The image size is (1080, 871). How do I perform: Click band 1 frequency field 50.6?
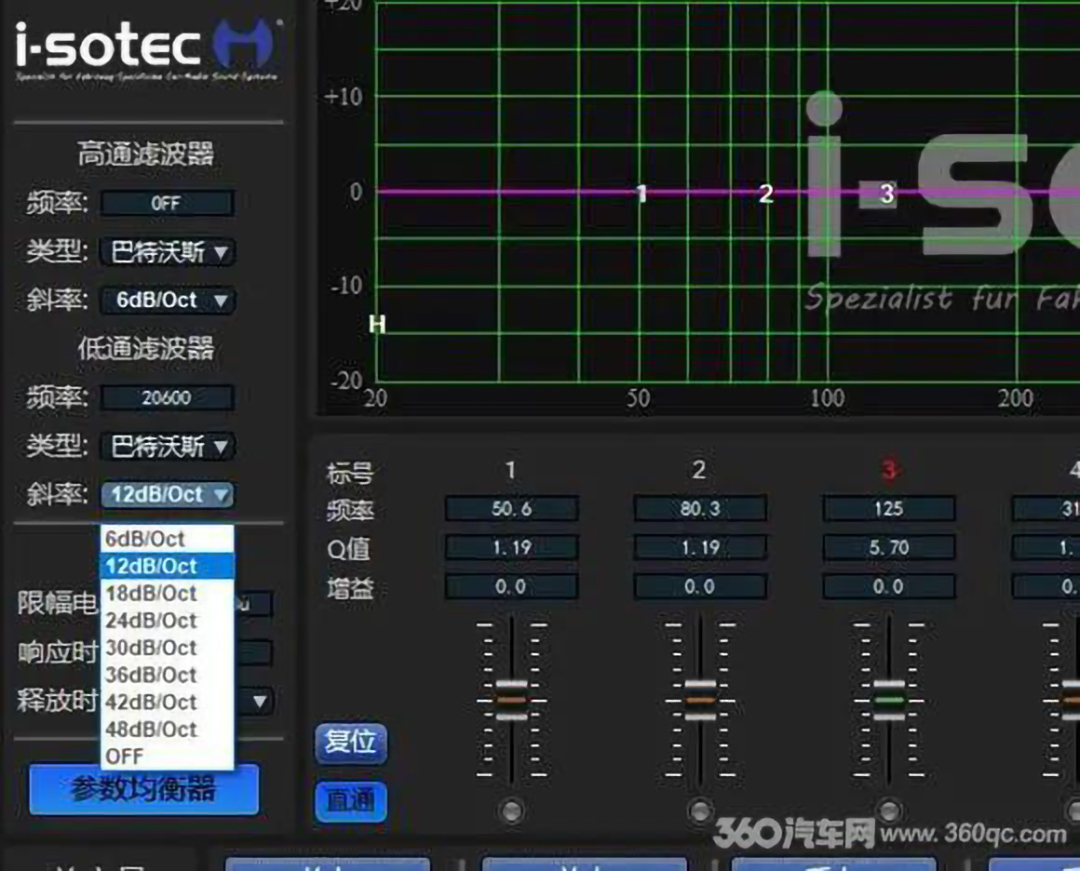(x=511, y=509)
